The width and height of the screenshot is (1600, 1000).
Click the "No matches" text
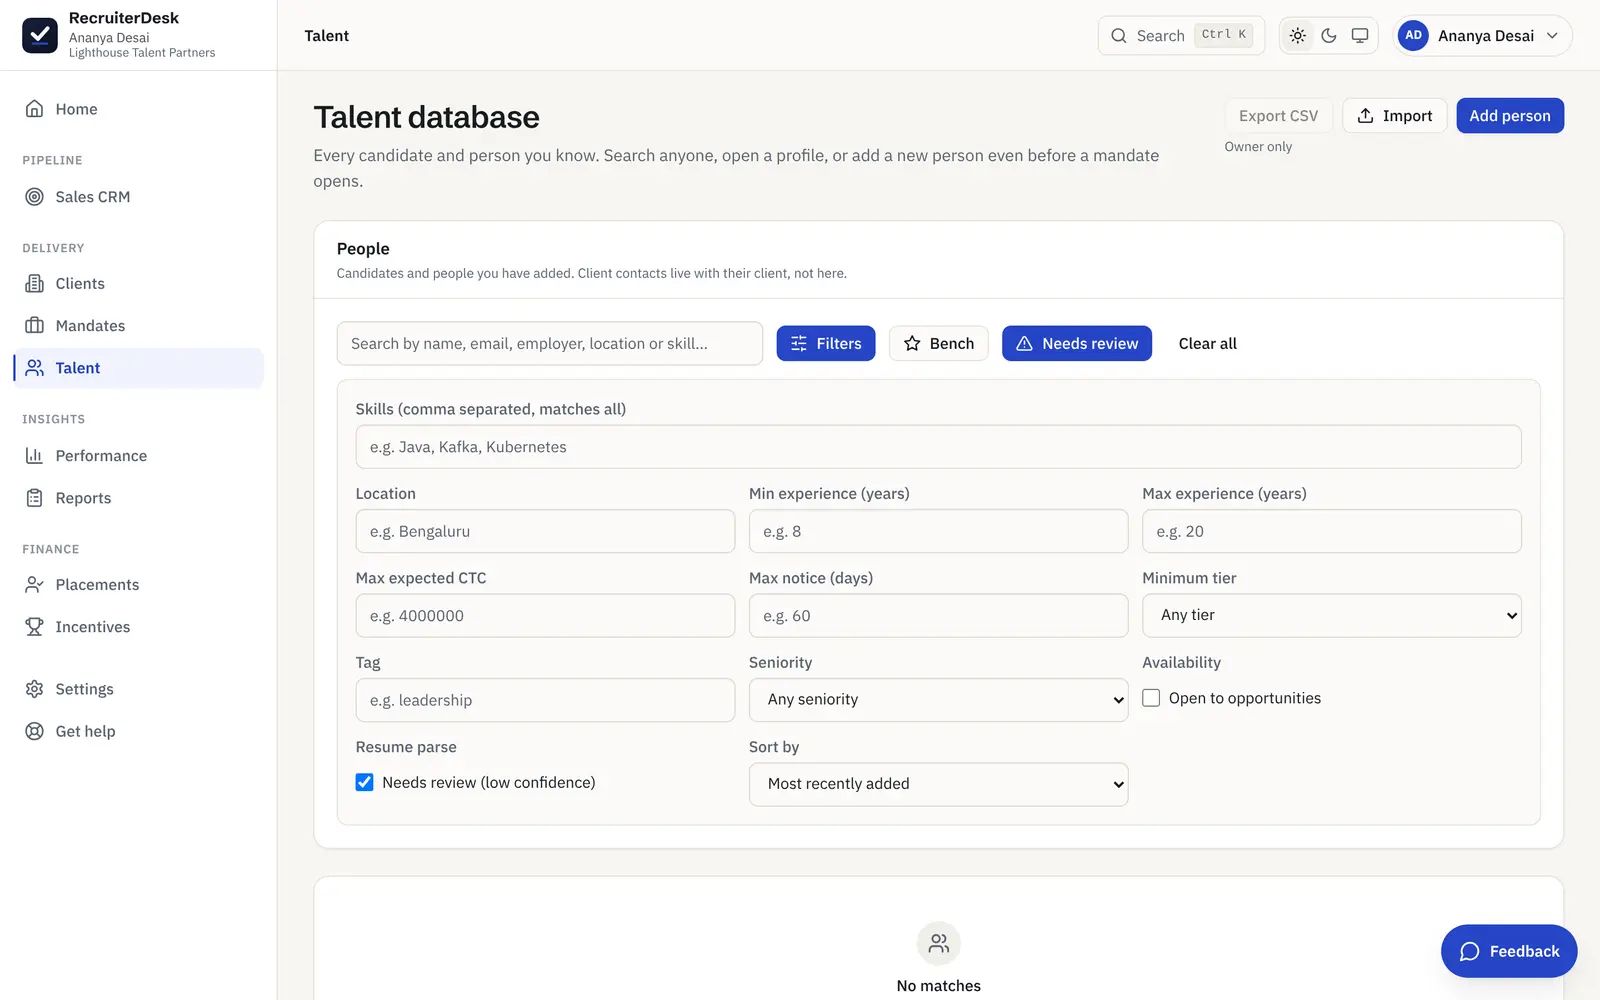(939, 986)
